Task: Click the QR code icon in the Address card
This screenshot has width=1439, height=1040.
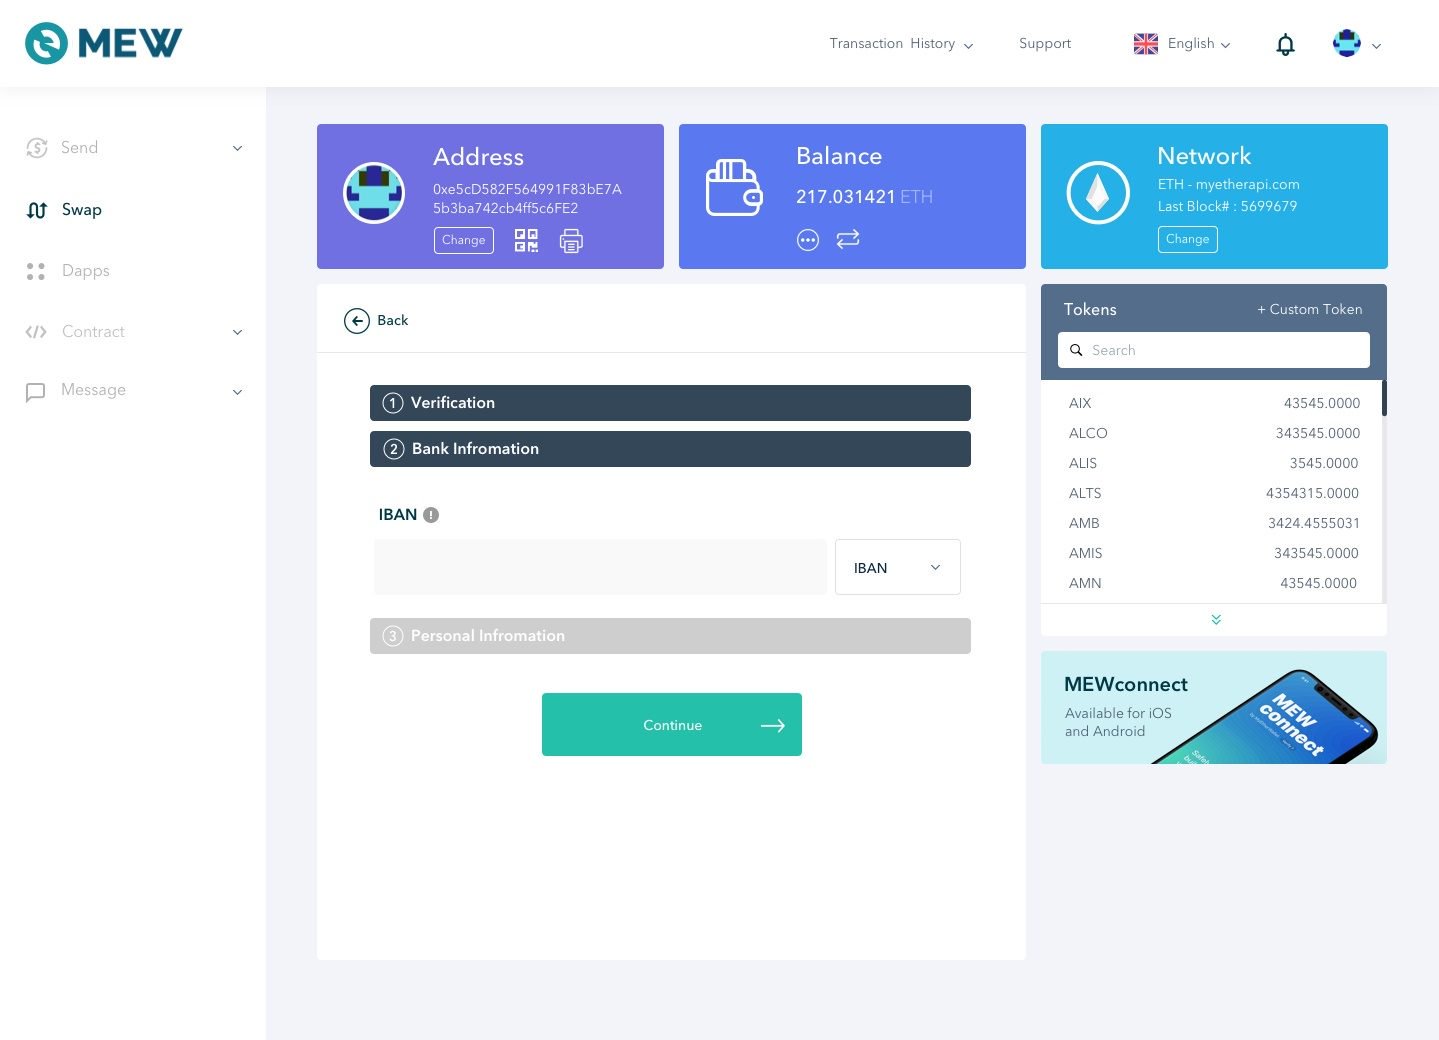Action: (x=526, y=240)
